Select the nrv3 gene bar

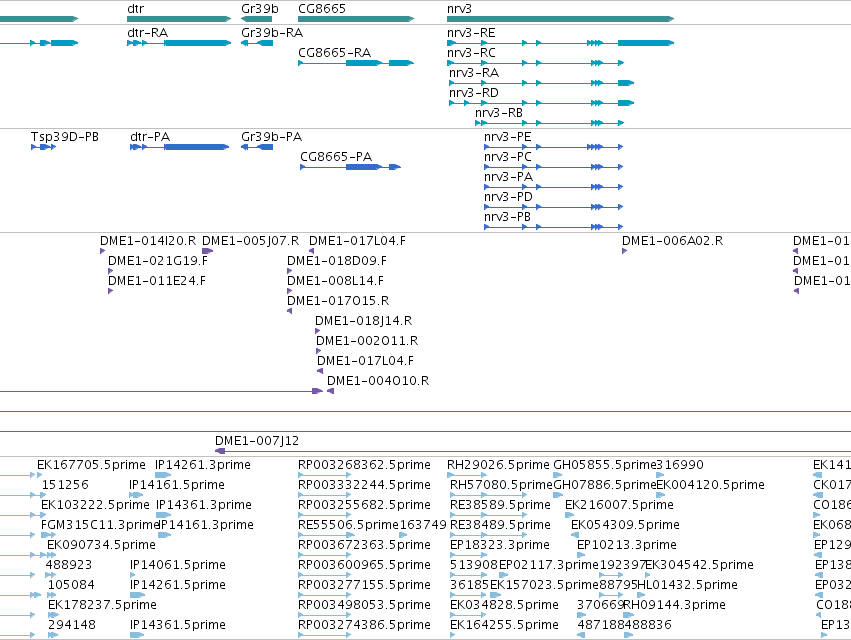[561, 19]
